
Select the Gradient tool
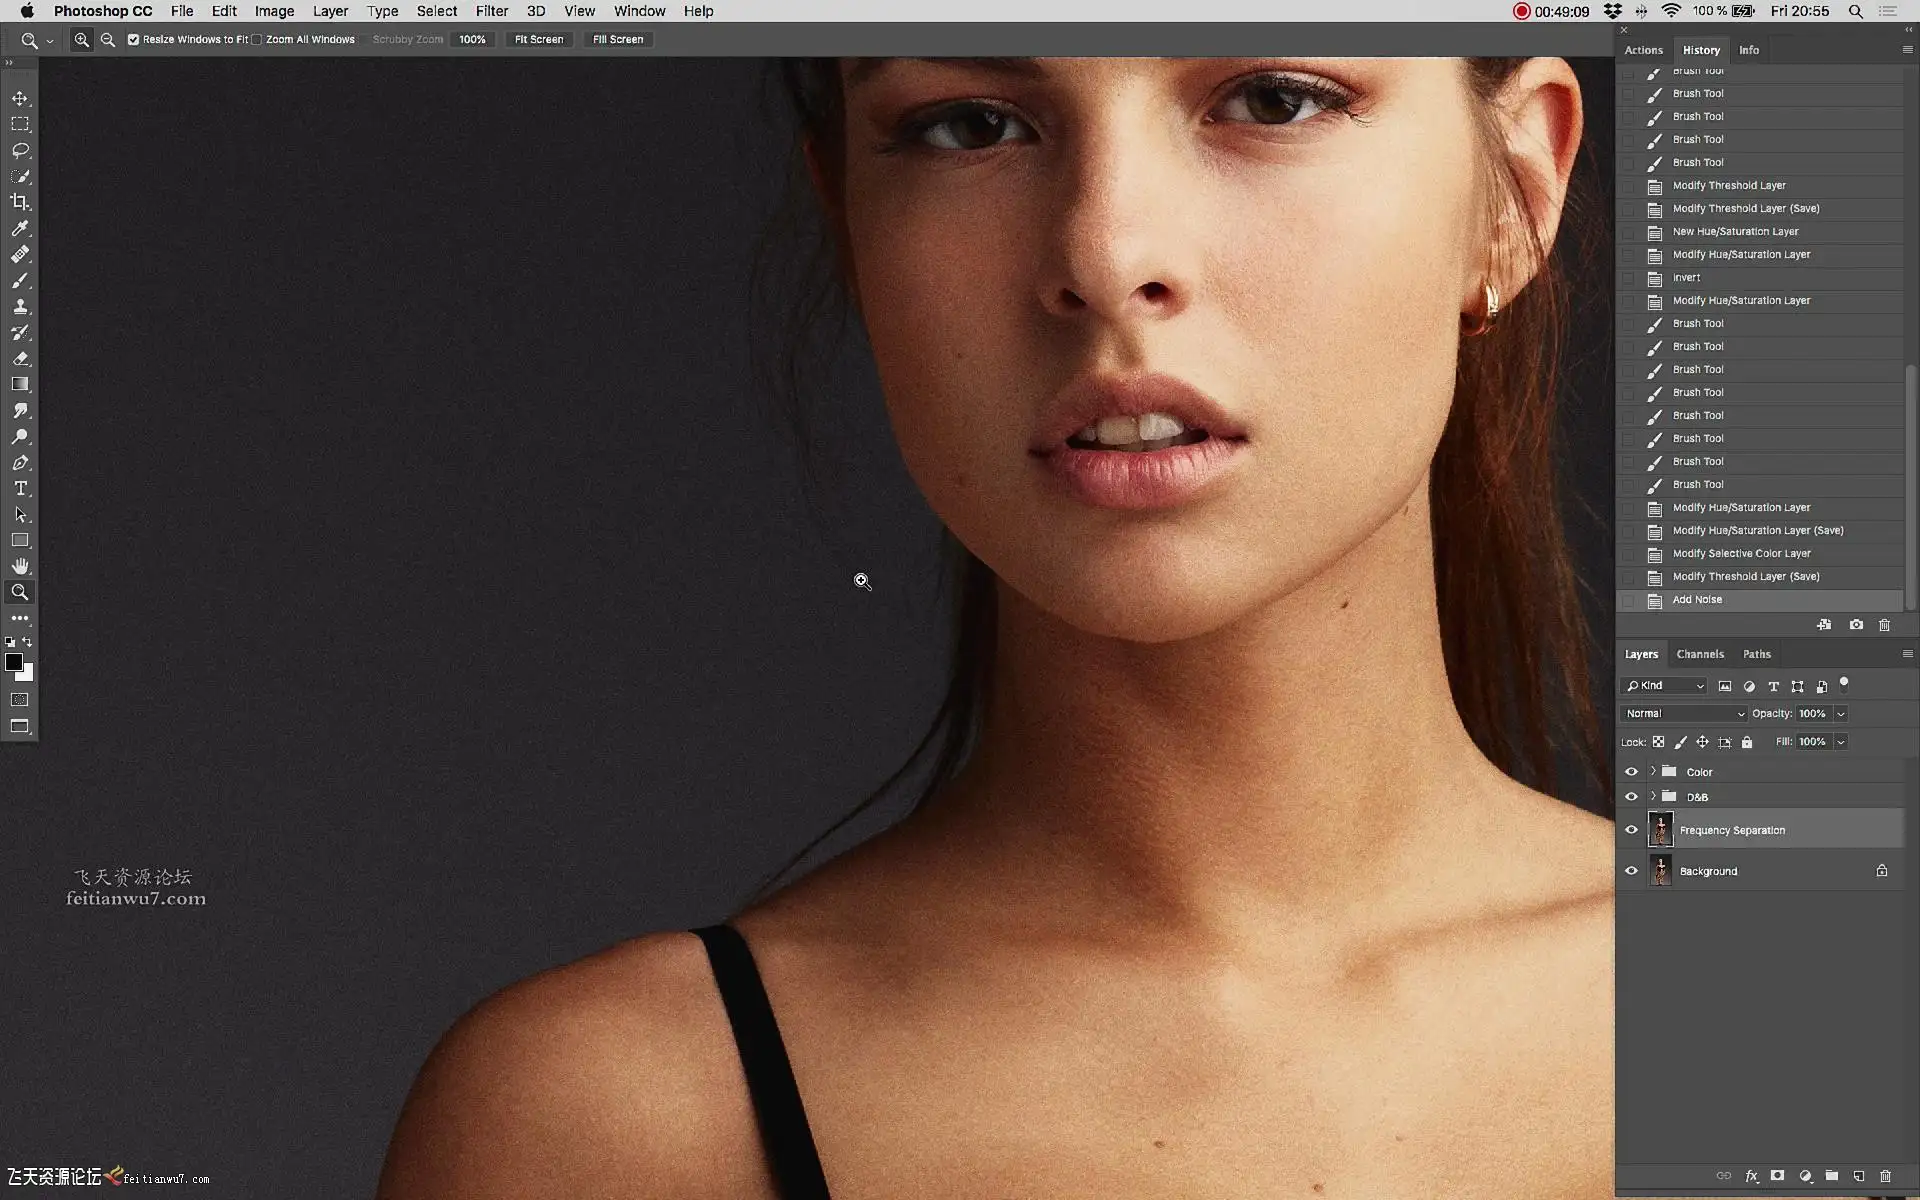tap(20, 384)
